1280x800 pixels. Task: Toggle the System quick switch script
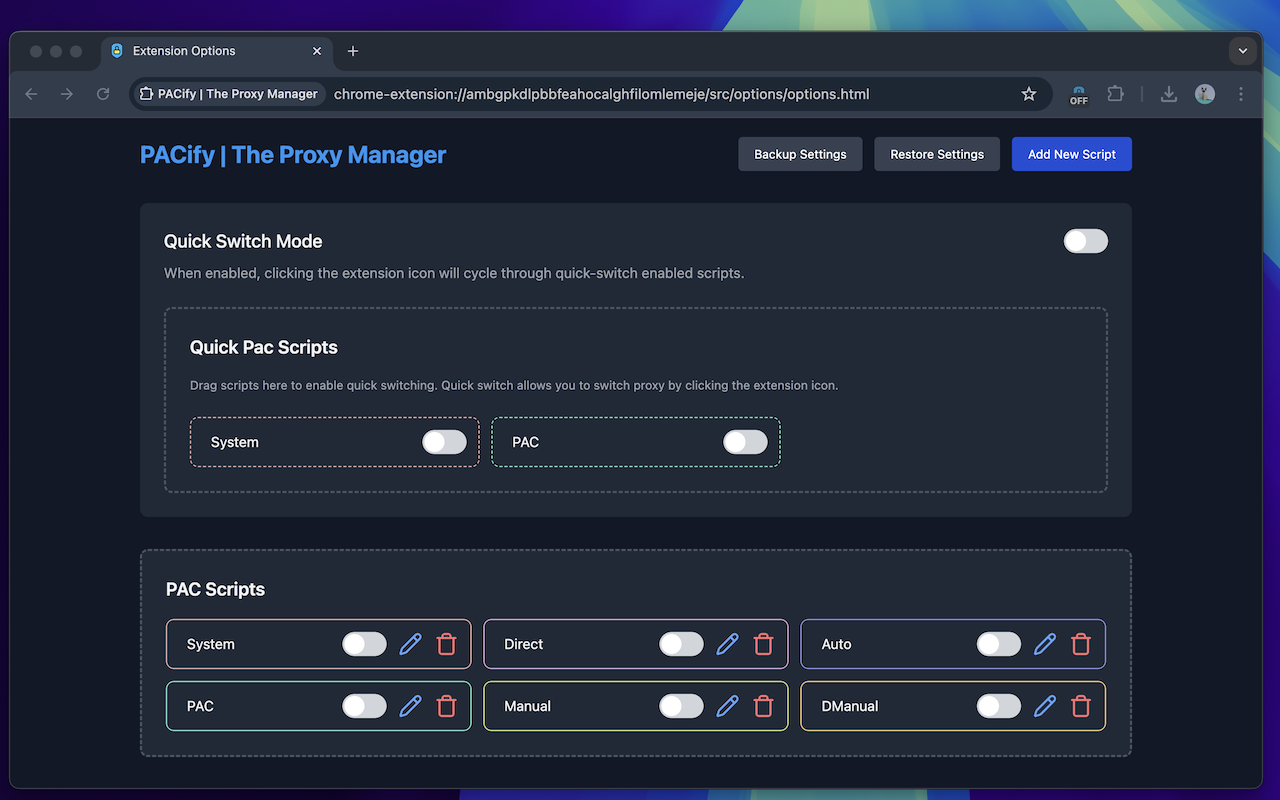[444, 441]
